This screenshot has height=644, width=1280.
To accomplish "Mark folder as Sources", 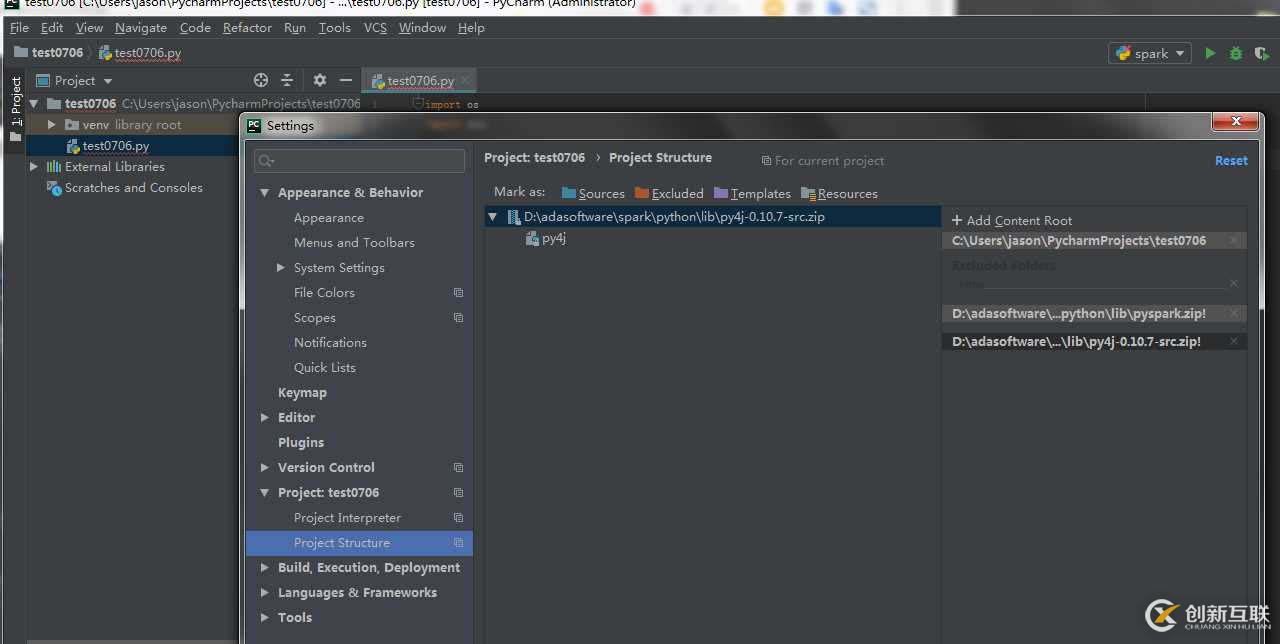I will click(593, 194).
